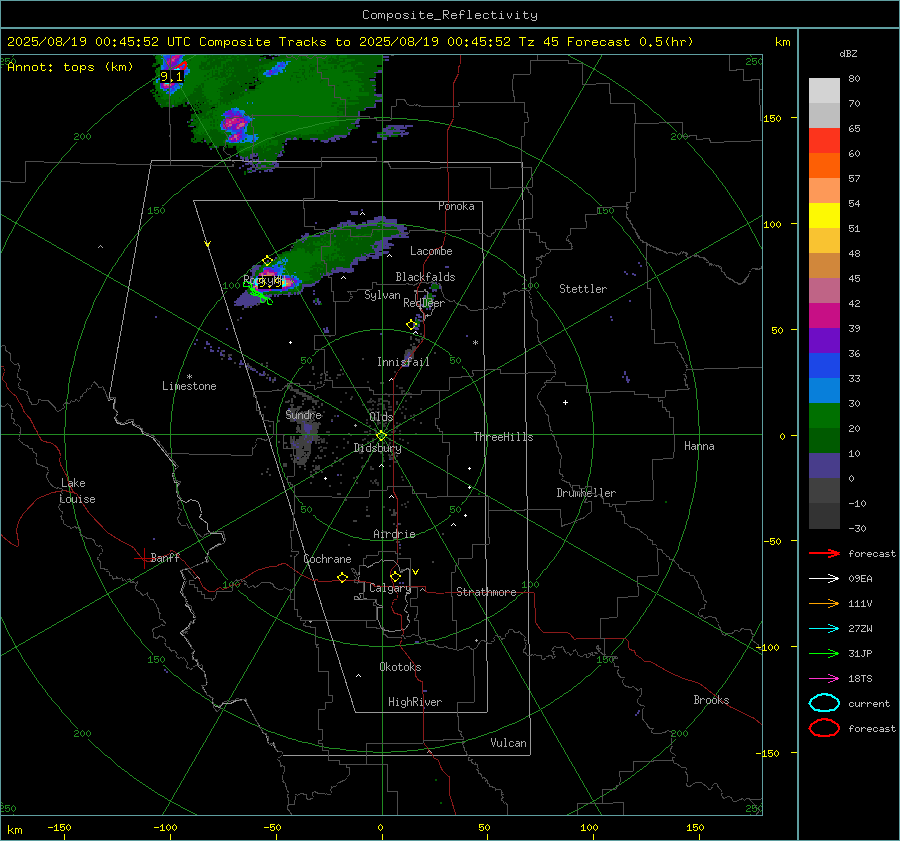Image resolution: width=900 pixels, height=841 pixels.
Task: Click the Blackfalds city label
Action: (425, 277)
